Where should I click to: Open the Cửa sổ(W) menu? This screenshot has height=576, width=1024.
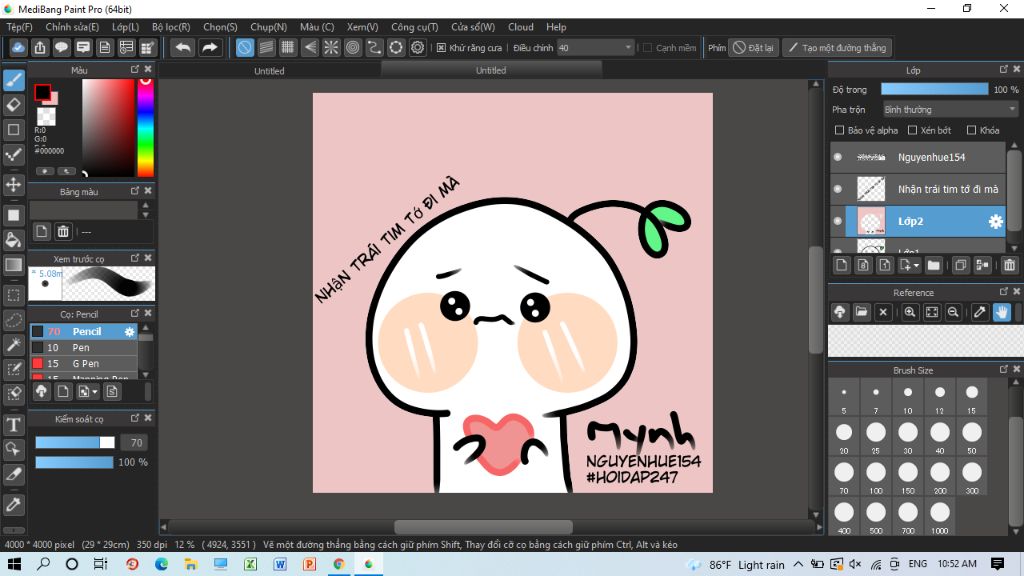[473, 27]
